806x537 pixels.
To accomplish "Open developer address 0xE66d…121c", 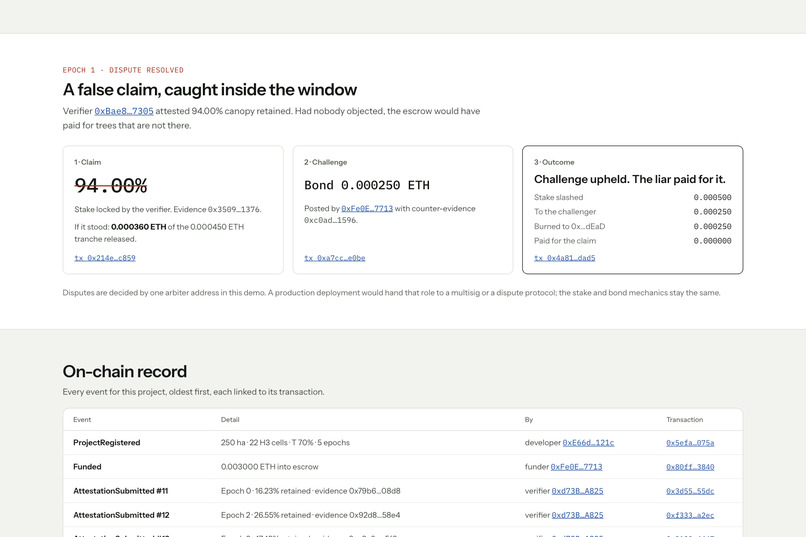I will [588, 442].
